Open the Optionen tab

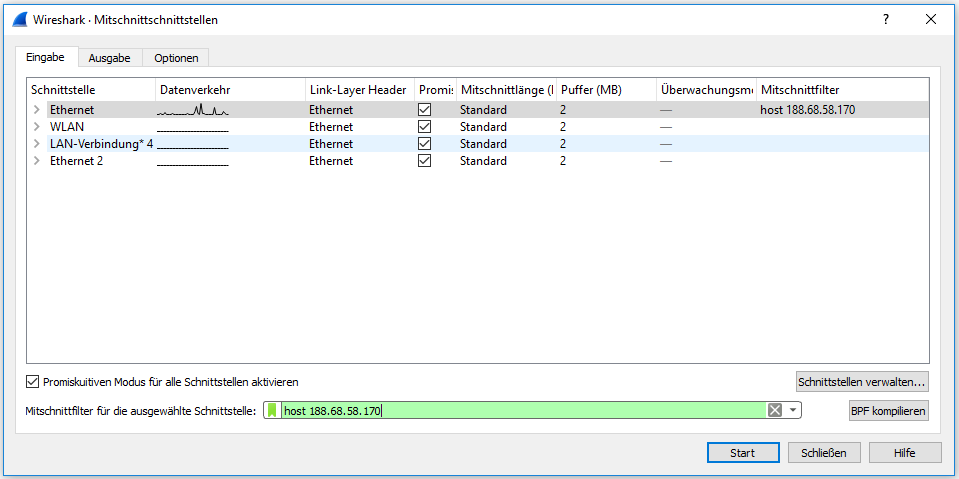point(176,58)
